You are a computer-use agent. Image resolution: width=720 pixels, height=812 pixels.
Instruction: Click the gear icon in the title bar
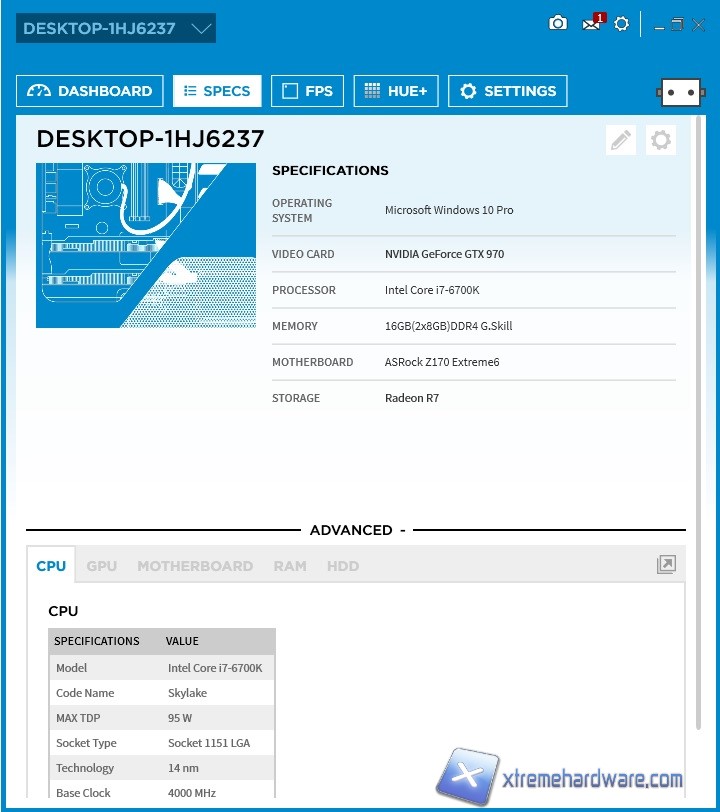pos(622,24)
